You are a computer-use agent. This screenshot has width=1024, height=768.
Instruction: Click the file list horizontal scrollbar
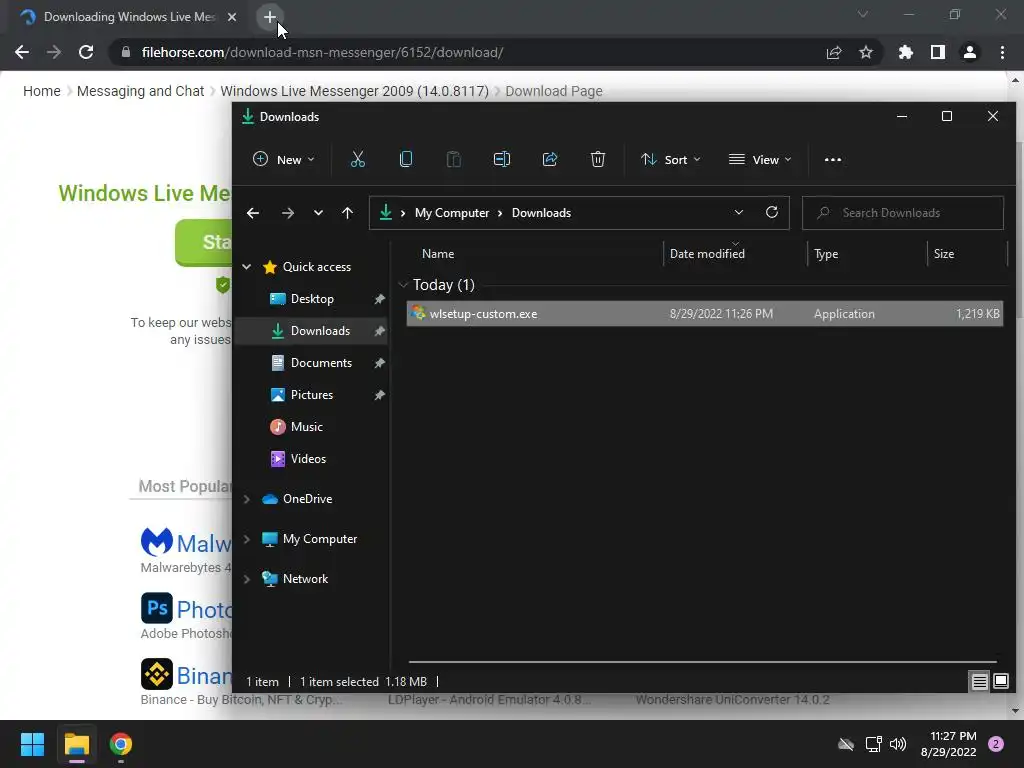[x=703, y=662]
